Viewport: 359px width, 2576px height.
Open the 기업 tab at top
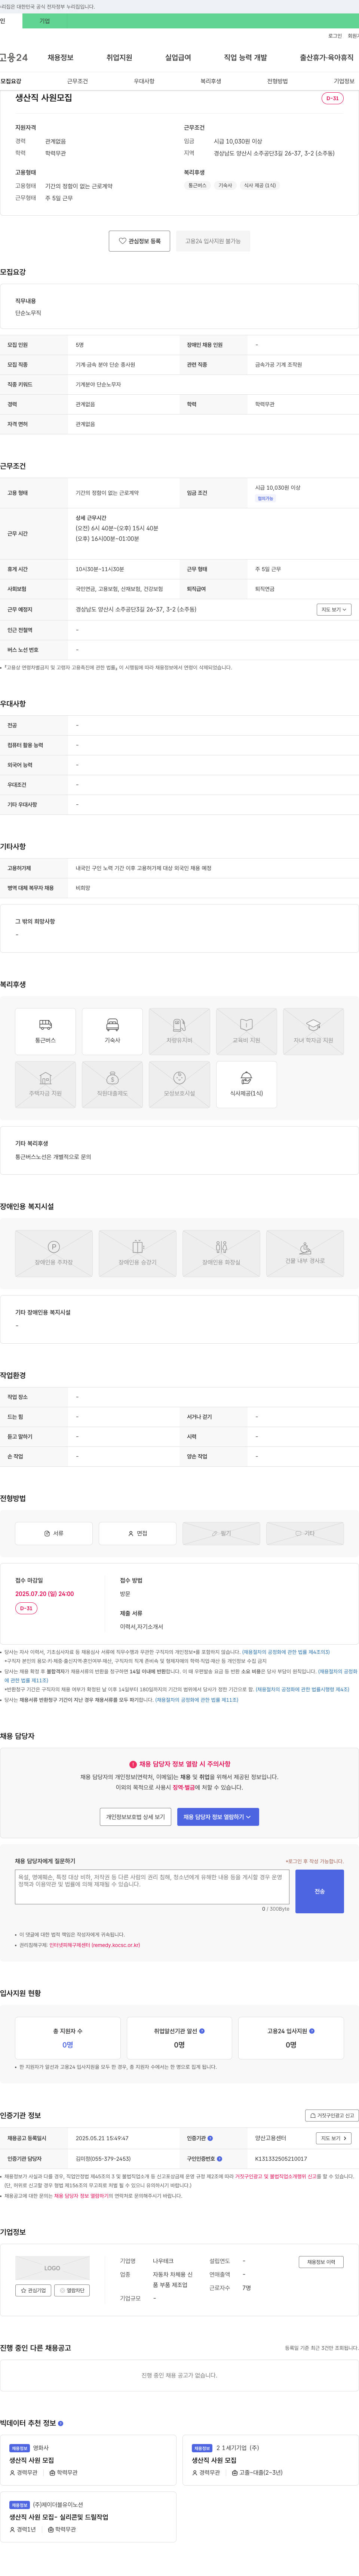click(44, 21)
